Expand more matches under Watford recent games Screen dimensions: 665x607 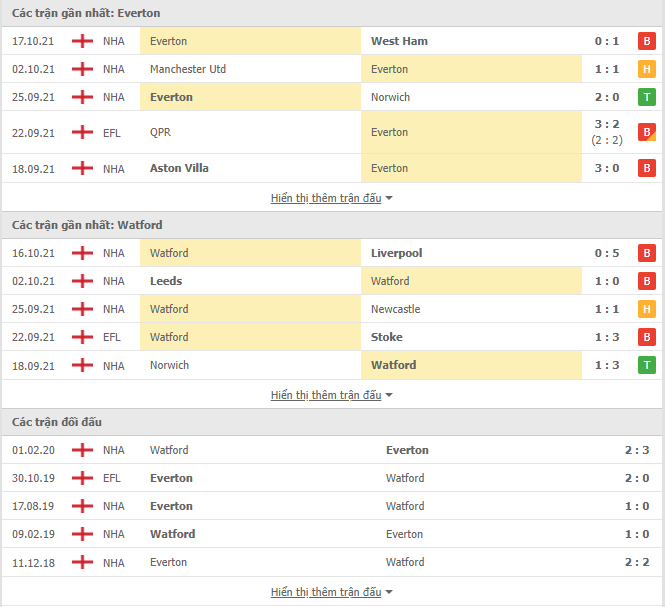click(331, 395)
